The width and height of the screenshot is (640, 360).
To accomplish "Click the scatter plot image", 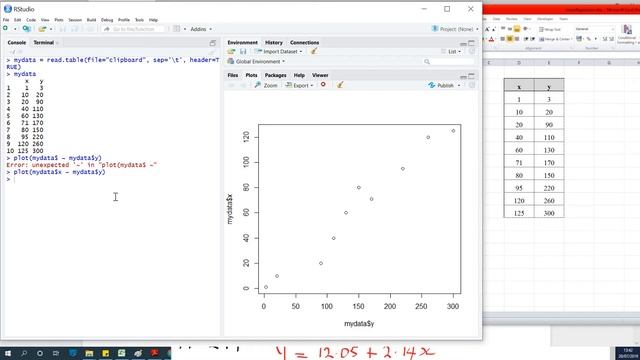I will click(351, 213).
